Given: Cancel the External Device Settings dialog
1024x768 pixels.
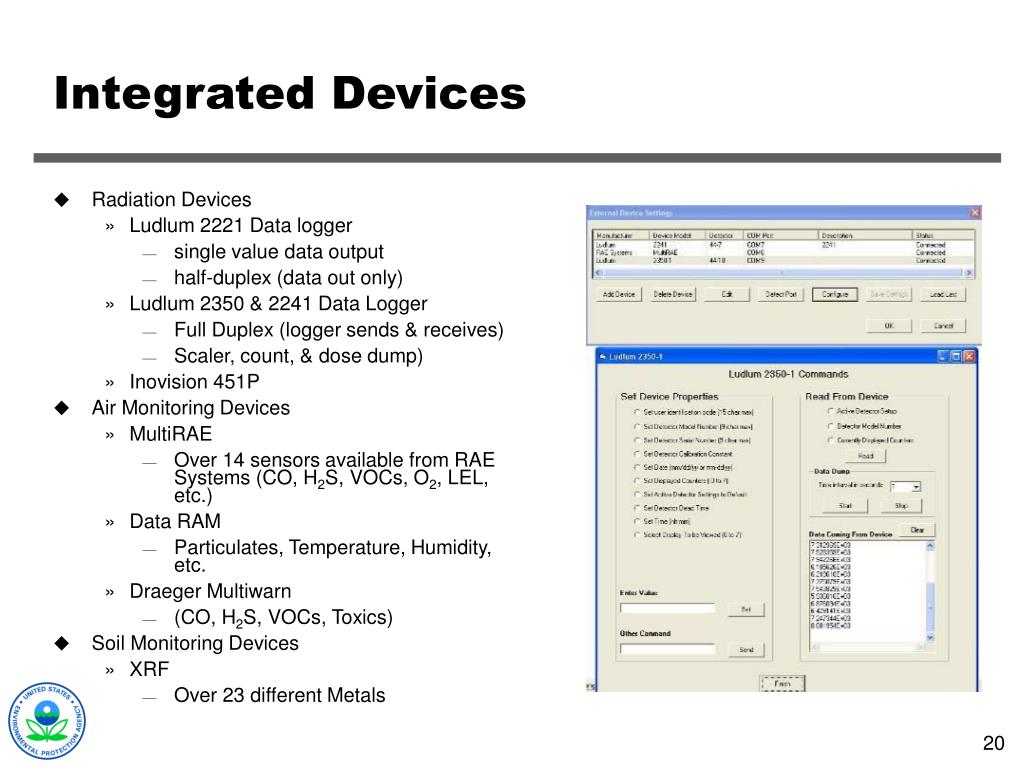Looking at the screenshot, I should [943, 325].
